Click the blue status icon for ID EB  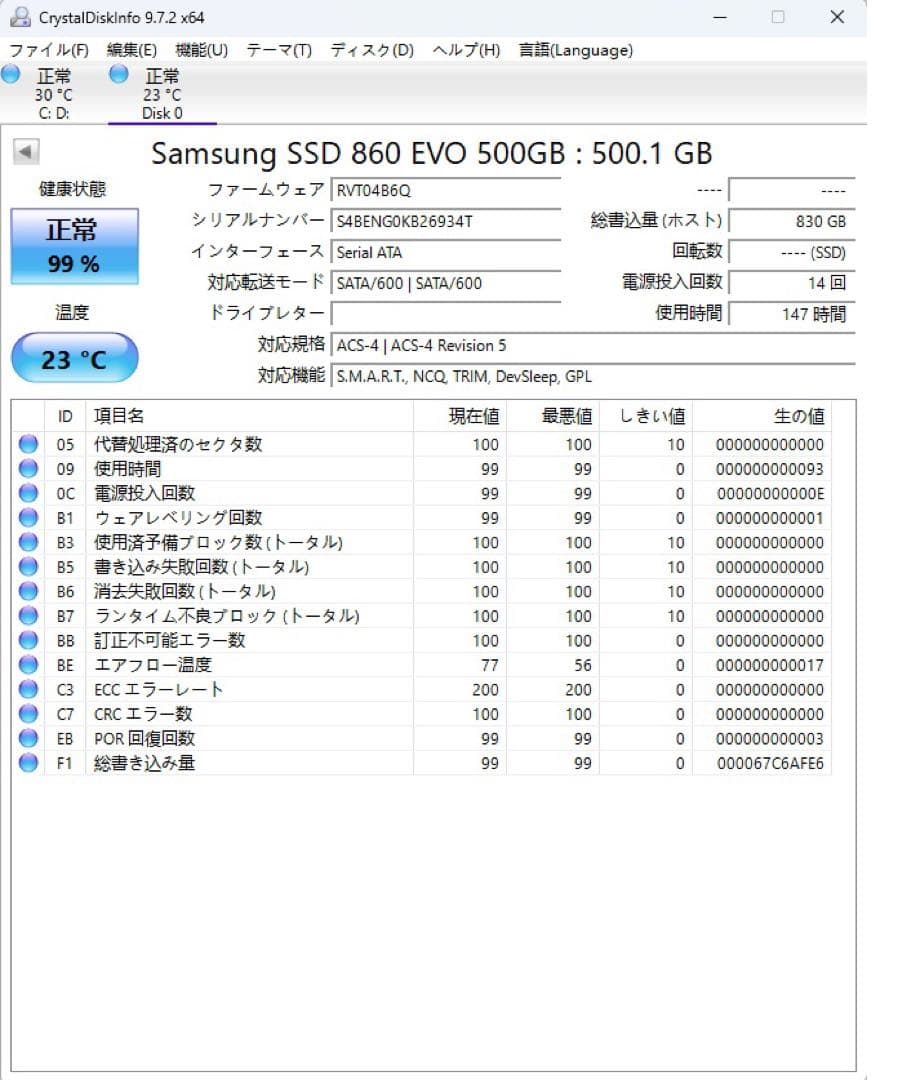click(x=28, y=738)
